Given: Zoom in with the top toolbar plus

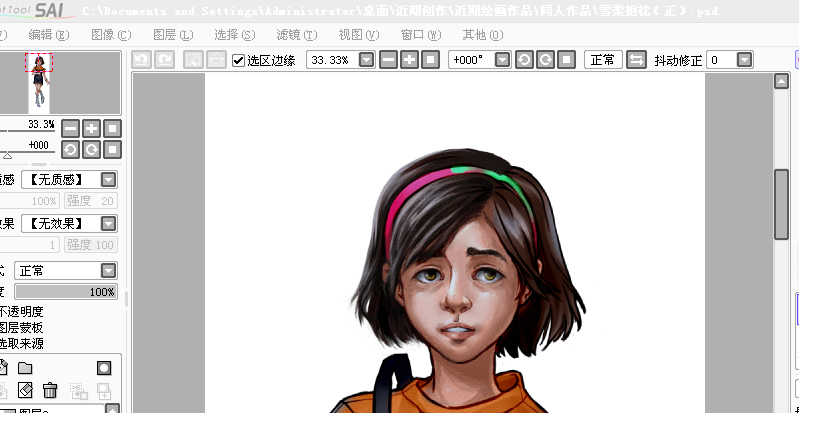Looking at the screenshot, I should click(x=409, y=60).
